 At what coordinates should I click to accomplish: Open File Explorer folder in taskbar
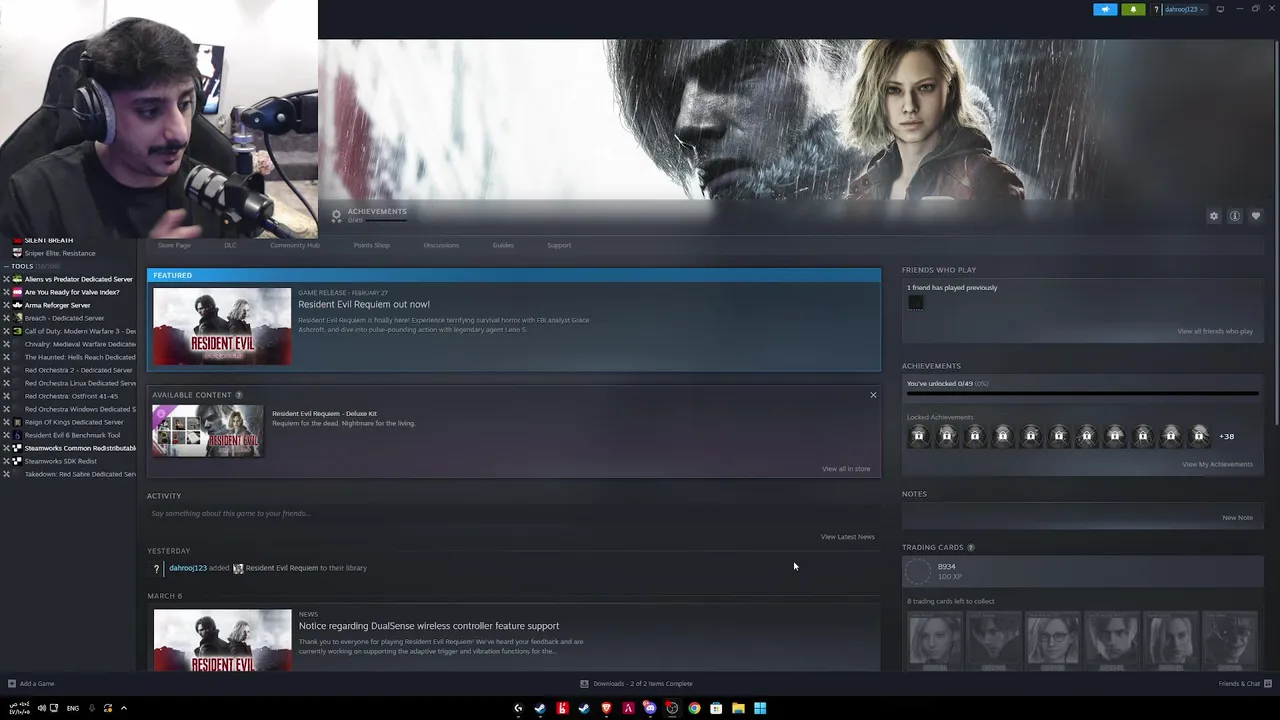click(x=738, y=708)
